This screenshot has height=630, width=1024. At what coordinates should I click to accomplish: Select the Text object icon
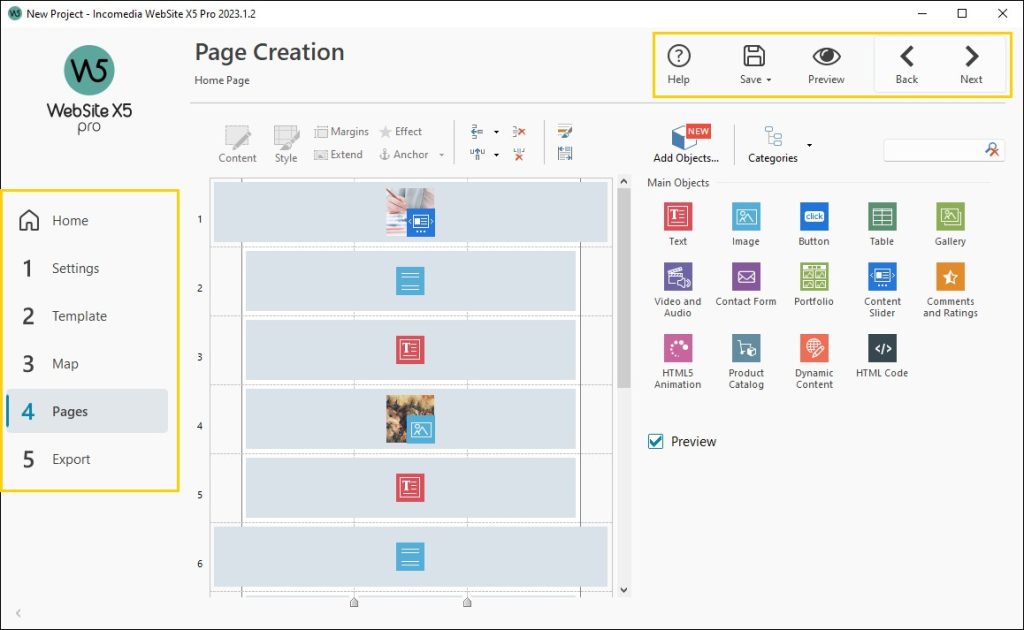tap(677, 217)
